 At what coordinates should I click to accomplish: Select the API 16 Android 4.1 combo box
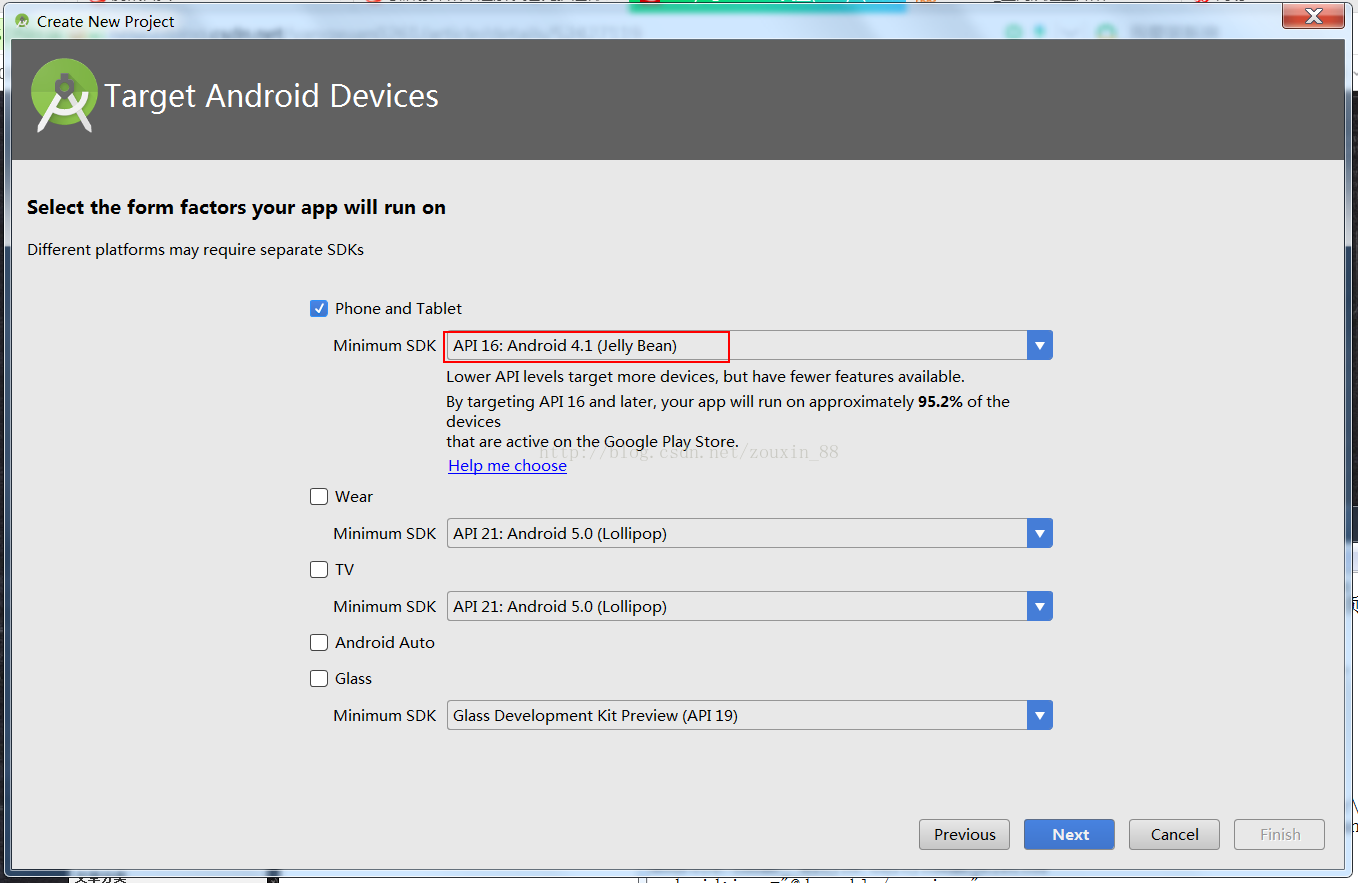coord(749,345)
